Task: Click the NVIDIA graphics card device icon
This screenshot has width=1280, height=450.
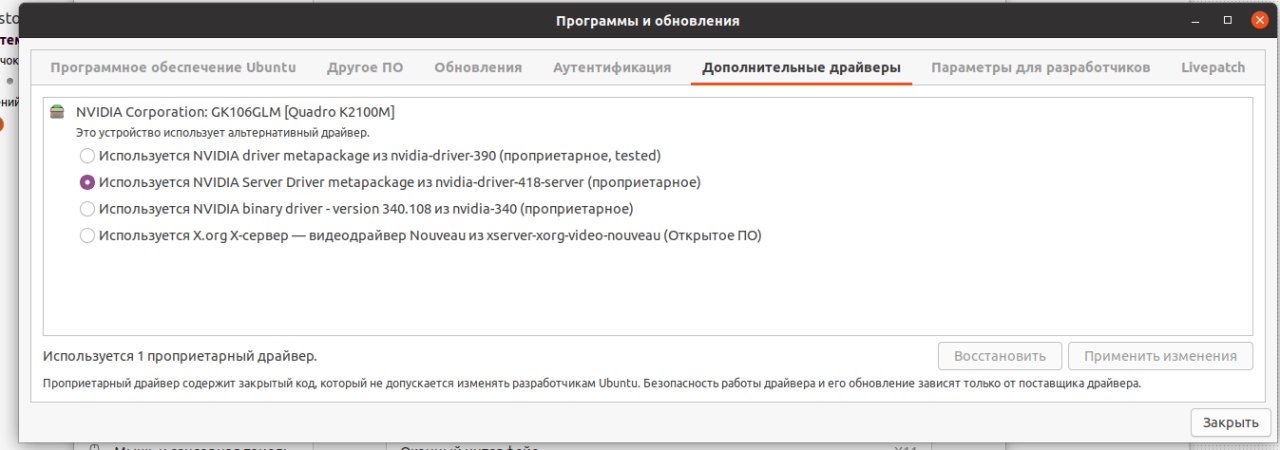Action: coord(57,113)
